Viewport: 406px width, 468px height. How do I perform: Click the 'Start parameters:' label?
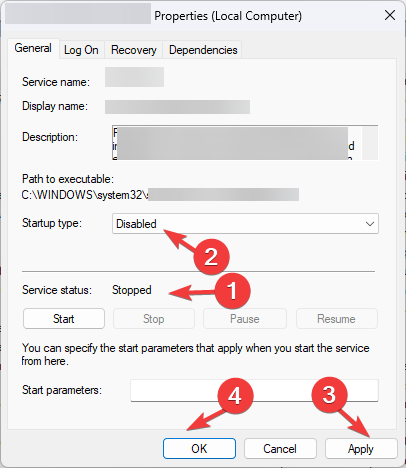coord(62,390)
